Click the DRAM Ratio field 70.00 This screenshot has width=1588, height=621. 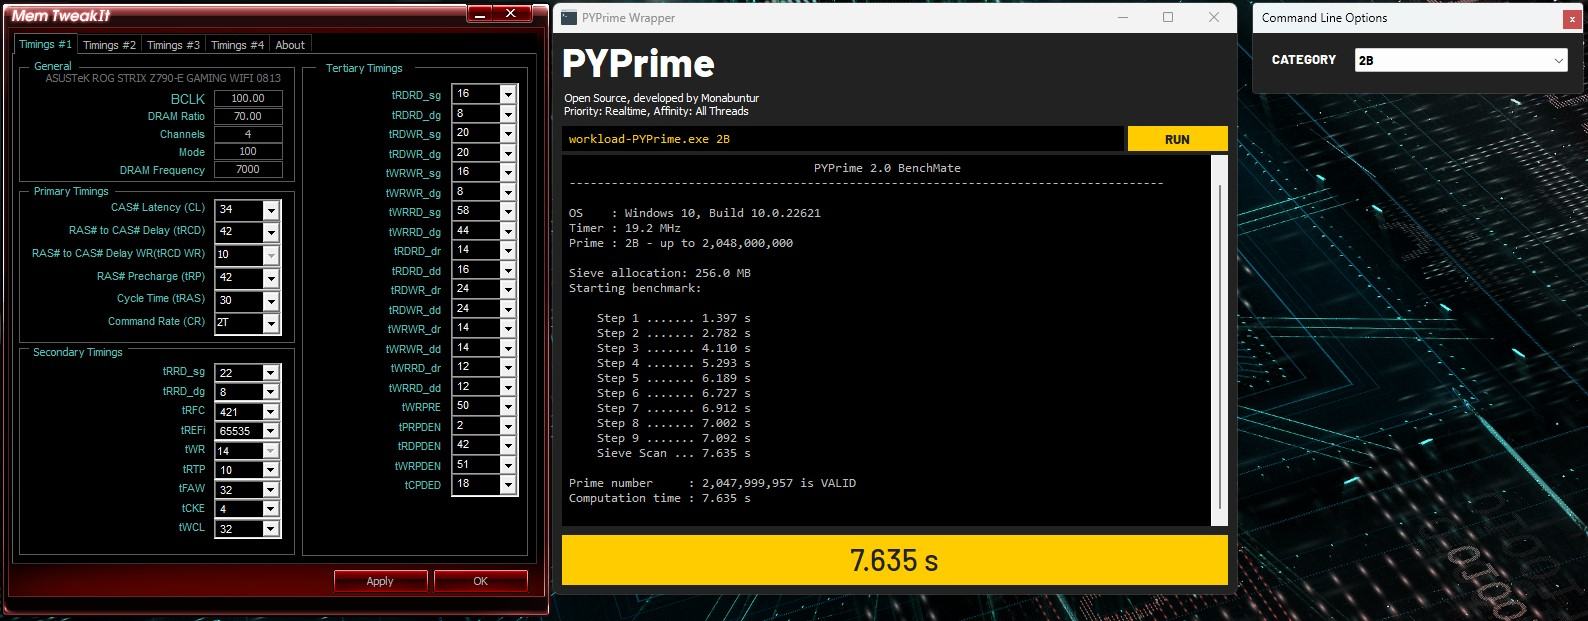click(x=248, y=116)
